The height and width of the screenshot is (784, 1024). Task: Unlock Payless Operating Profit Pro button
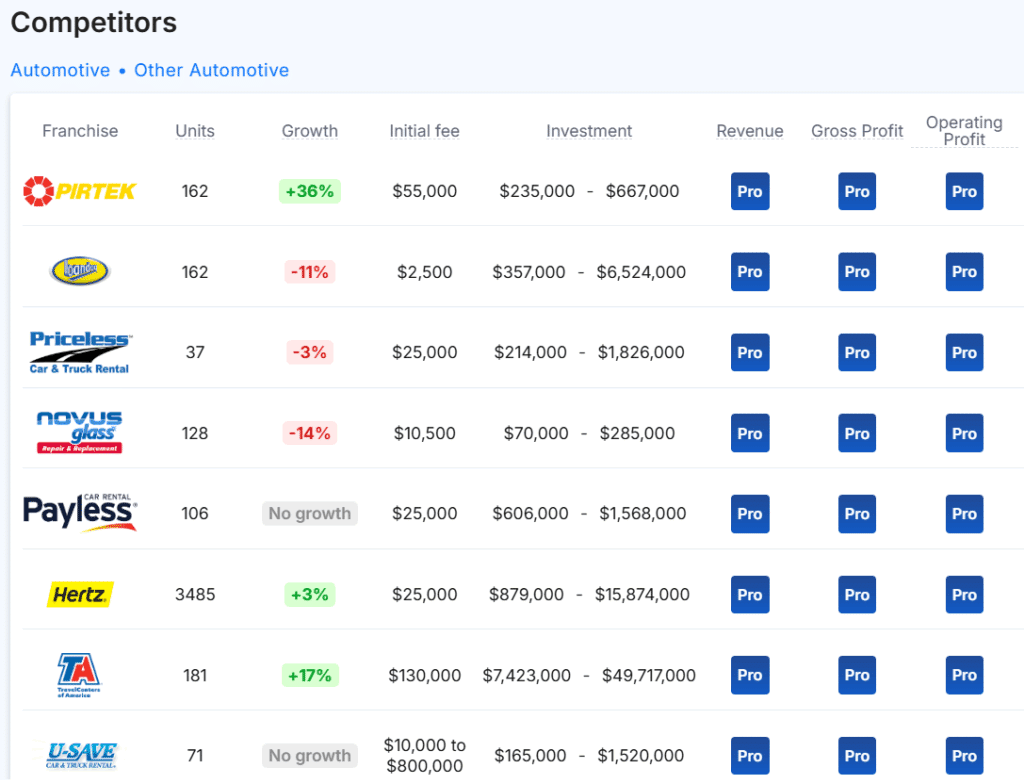click(x=964, y=514)
